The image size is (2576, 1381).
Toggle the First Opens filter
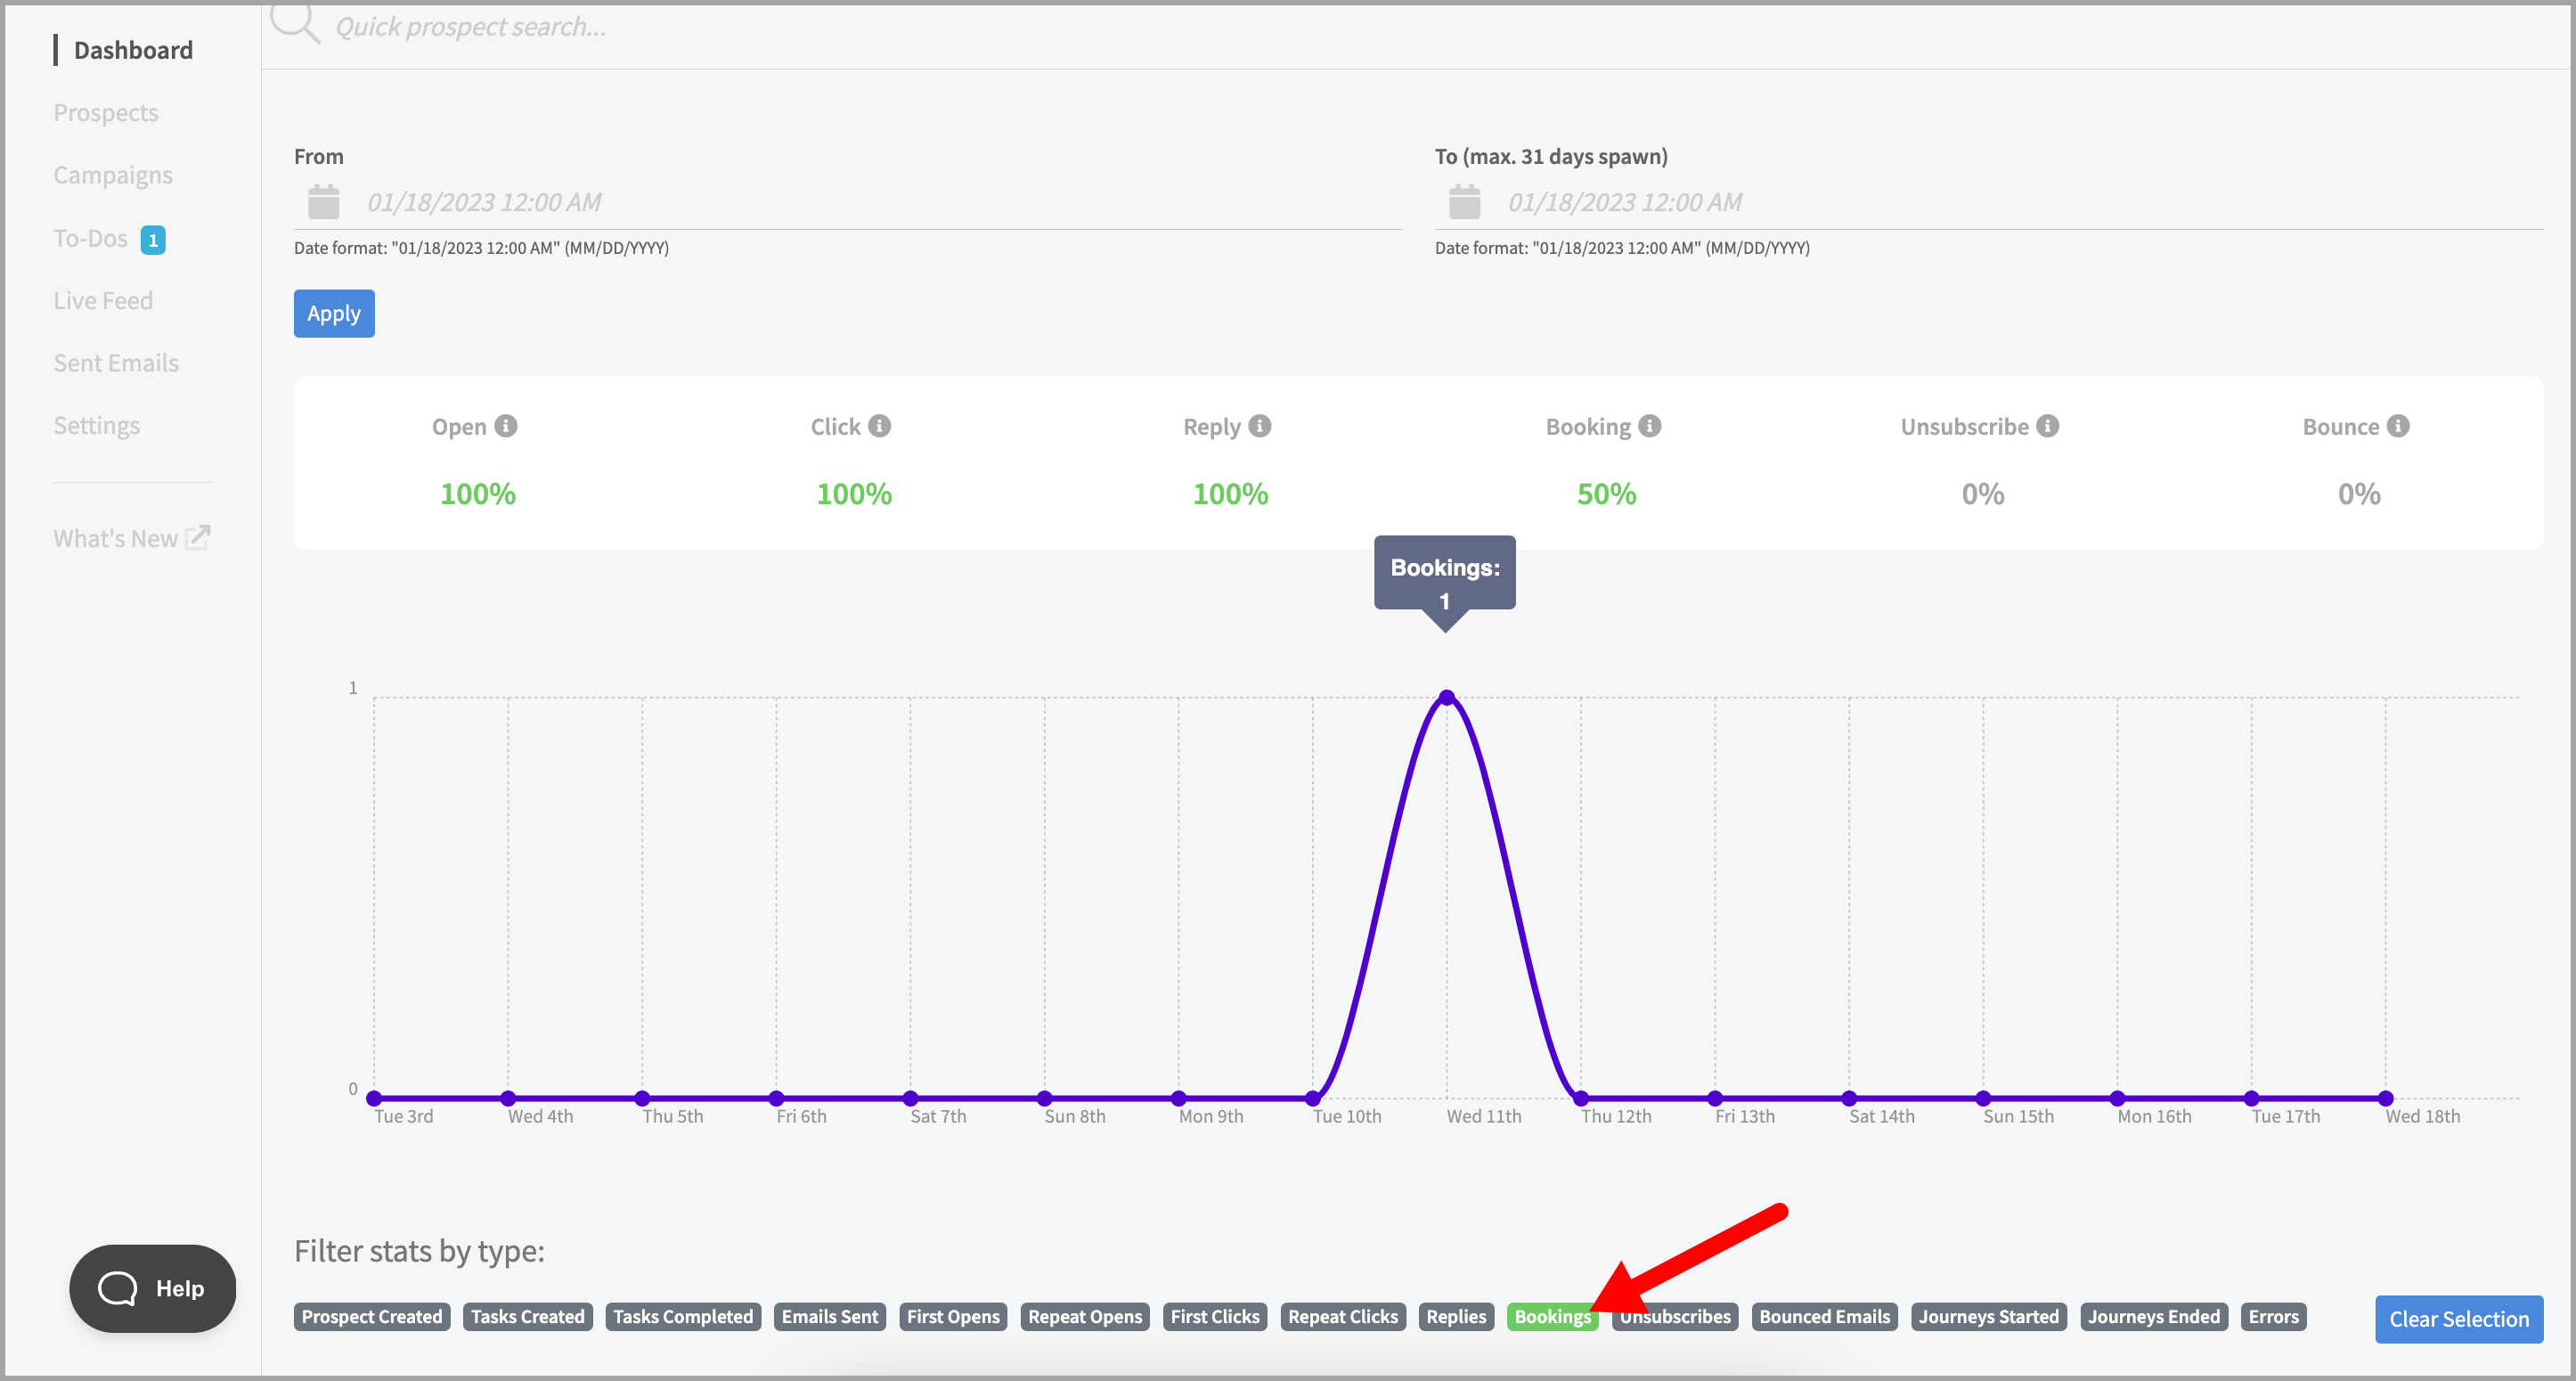tap(953, 1317)
